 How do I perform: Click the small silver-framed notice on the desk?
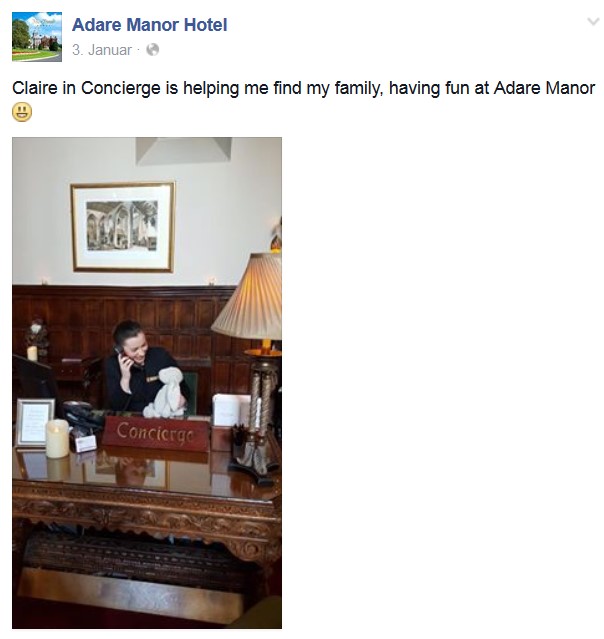click(x=35, y=422)
